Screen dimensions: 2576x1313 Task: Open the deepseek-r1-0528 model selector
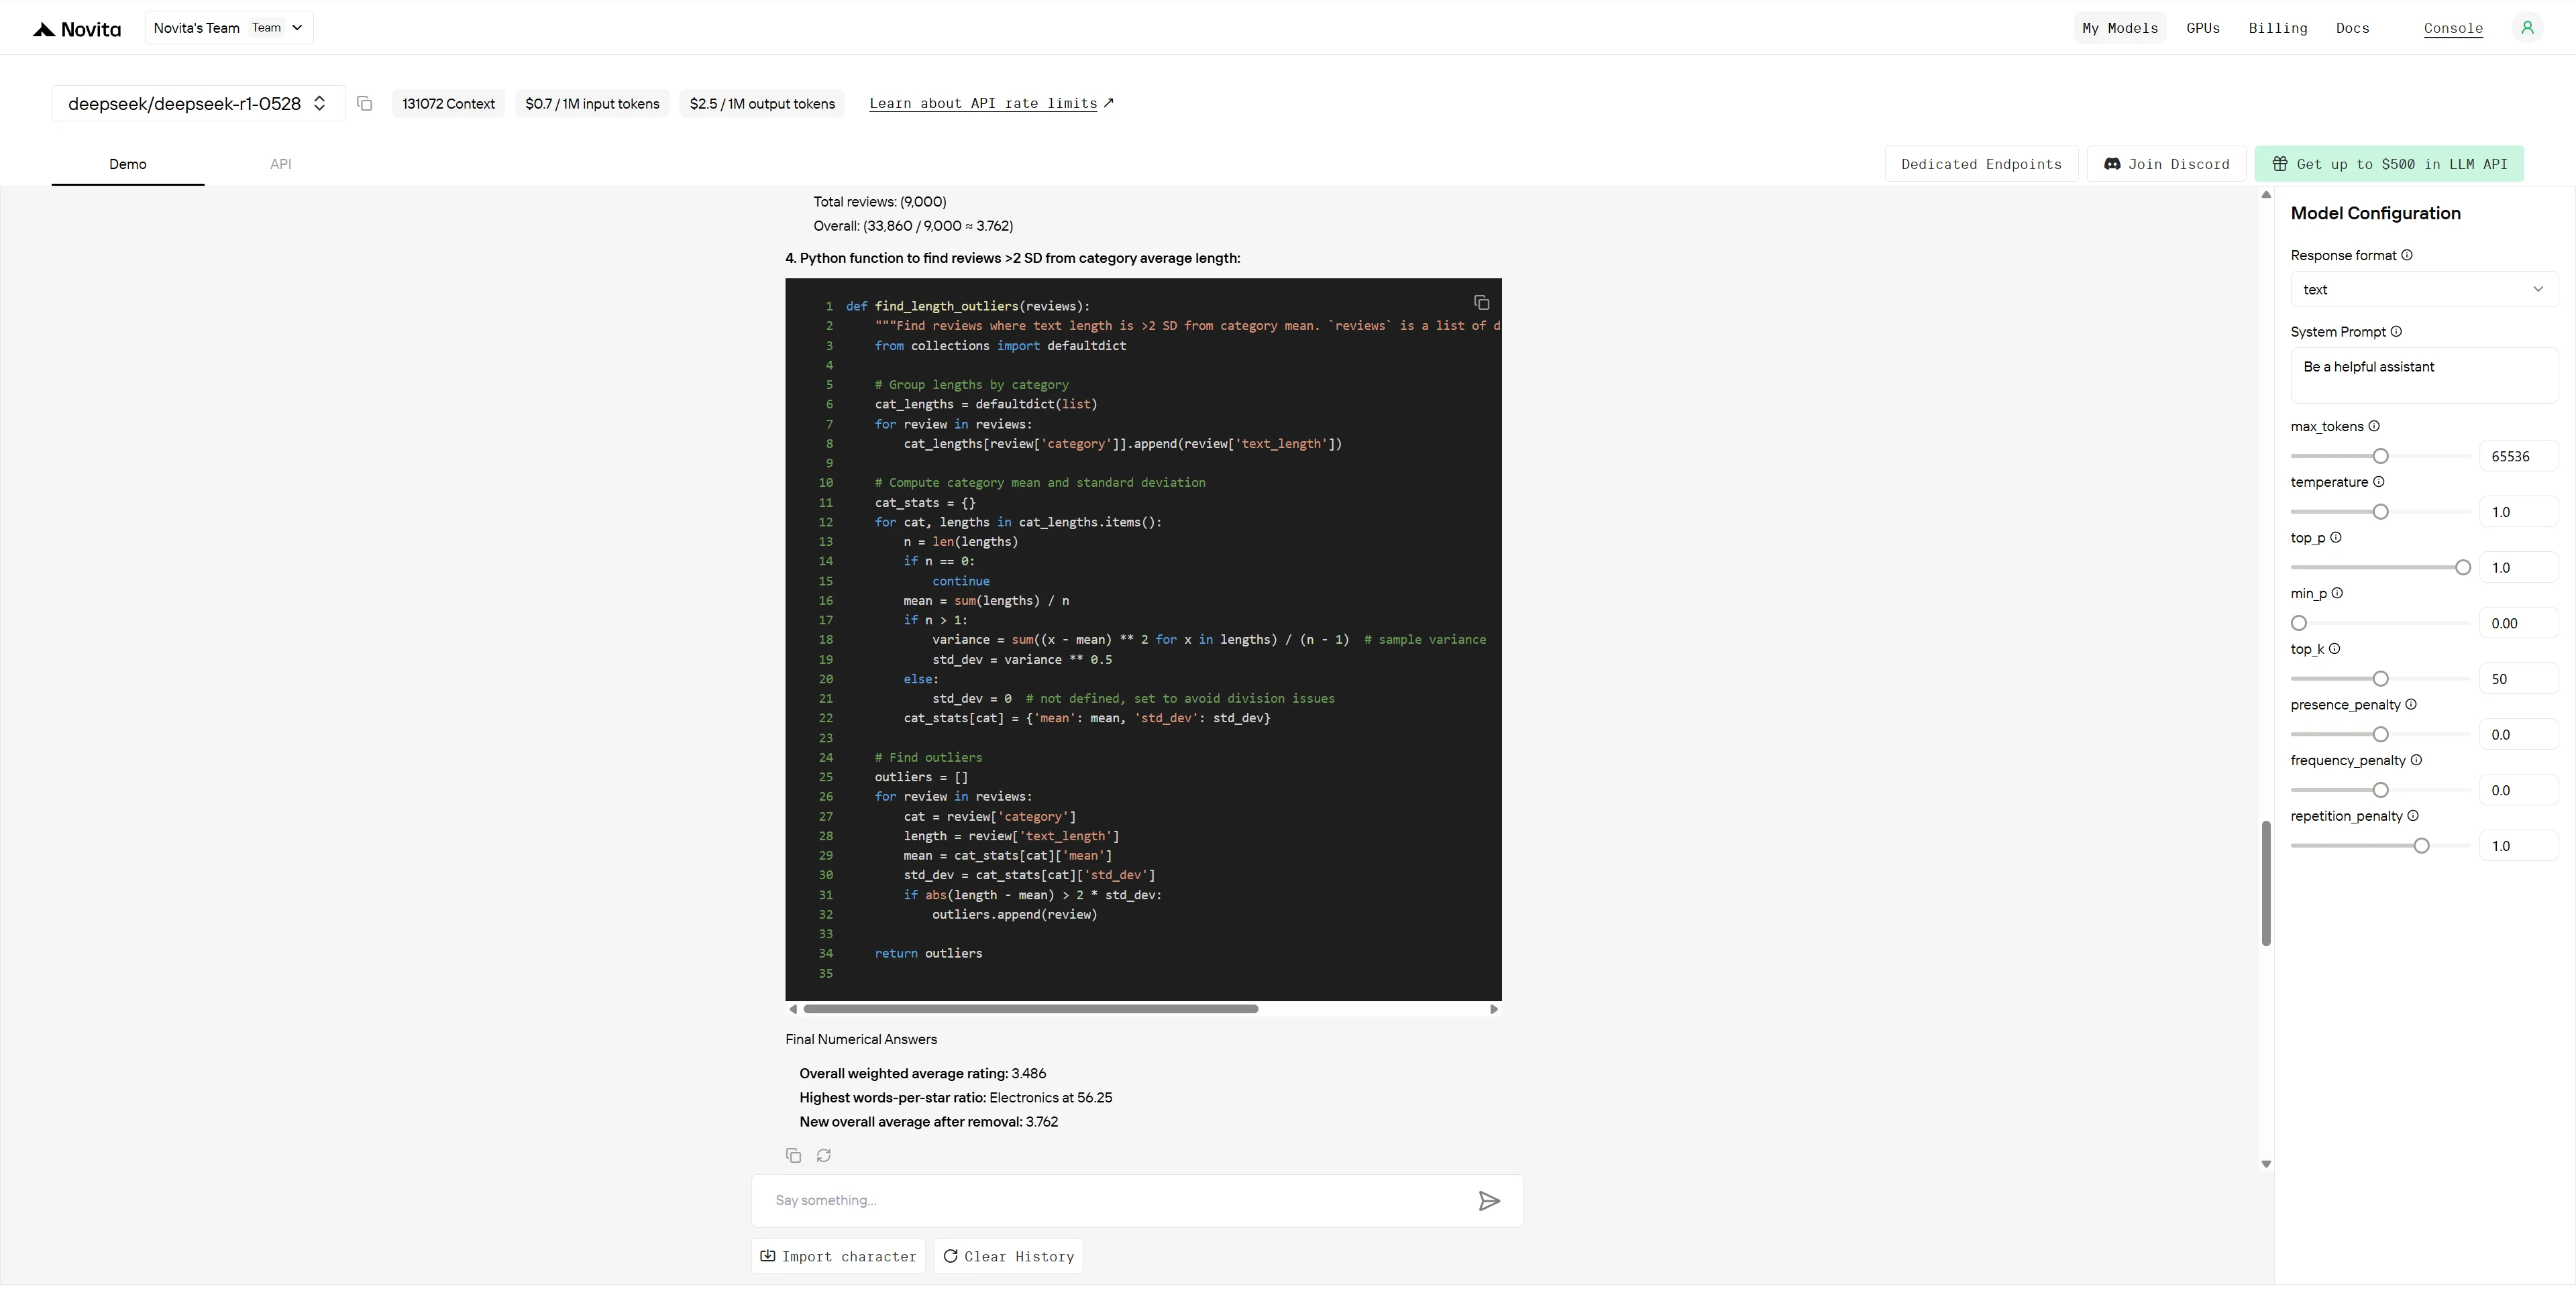pyautogui.click(x=198, y=104)
